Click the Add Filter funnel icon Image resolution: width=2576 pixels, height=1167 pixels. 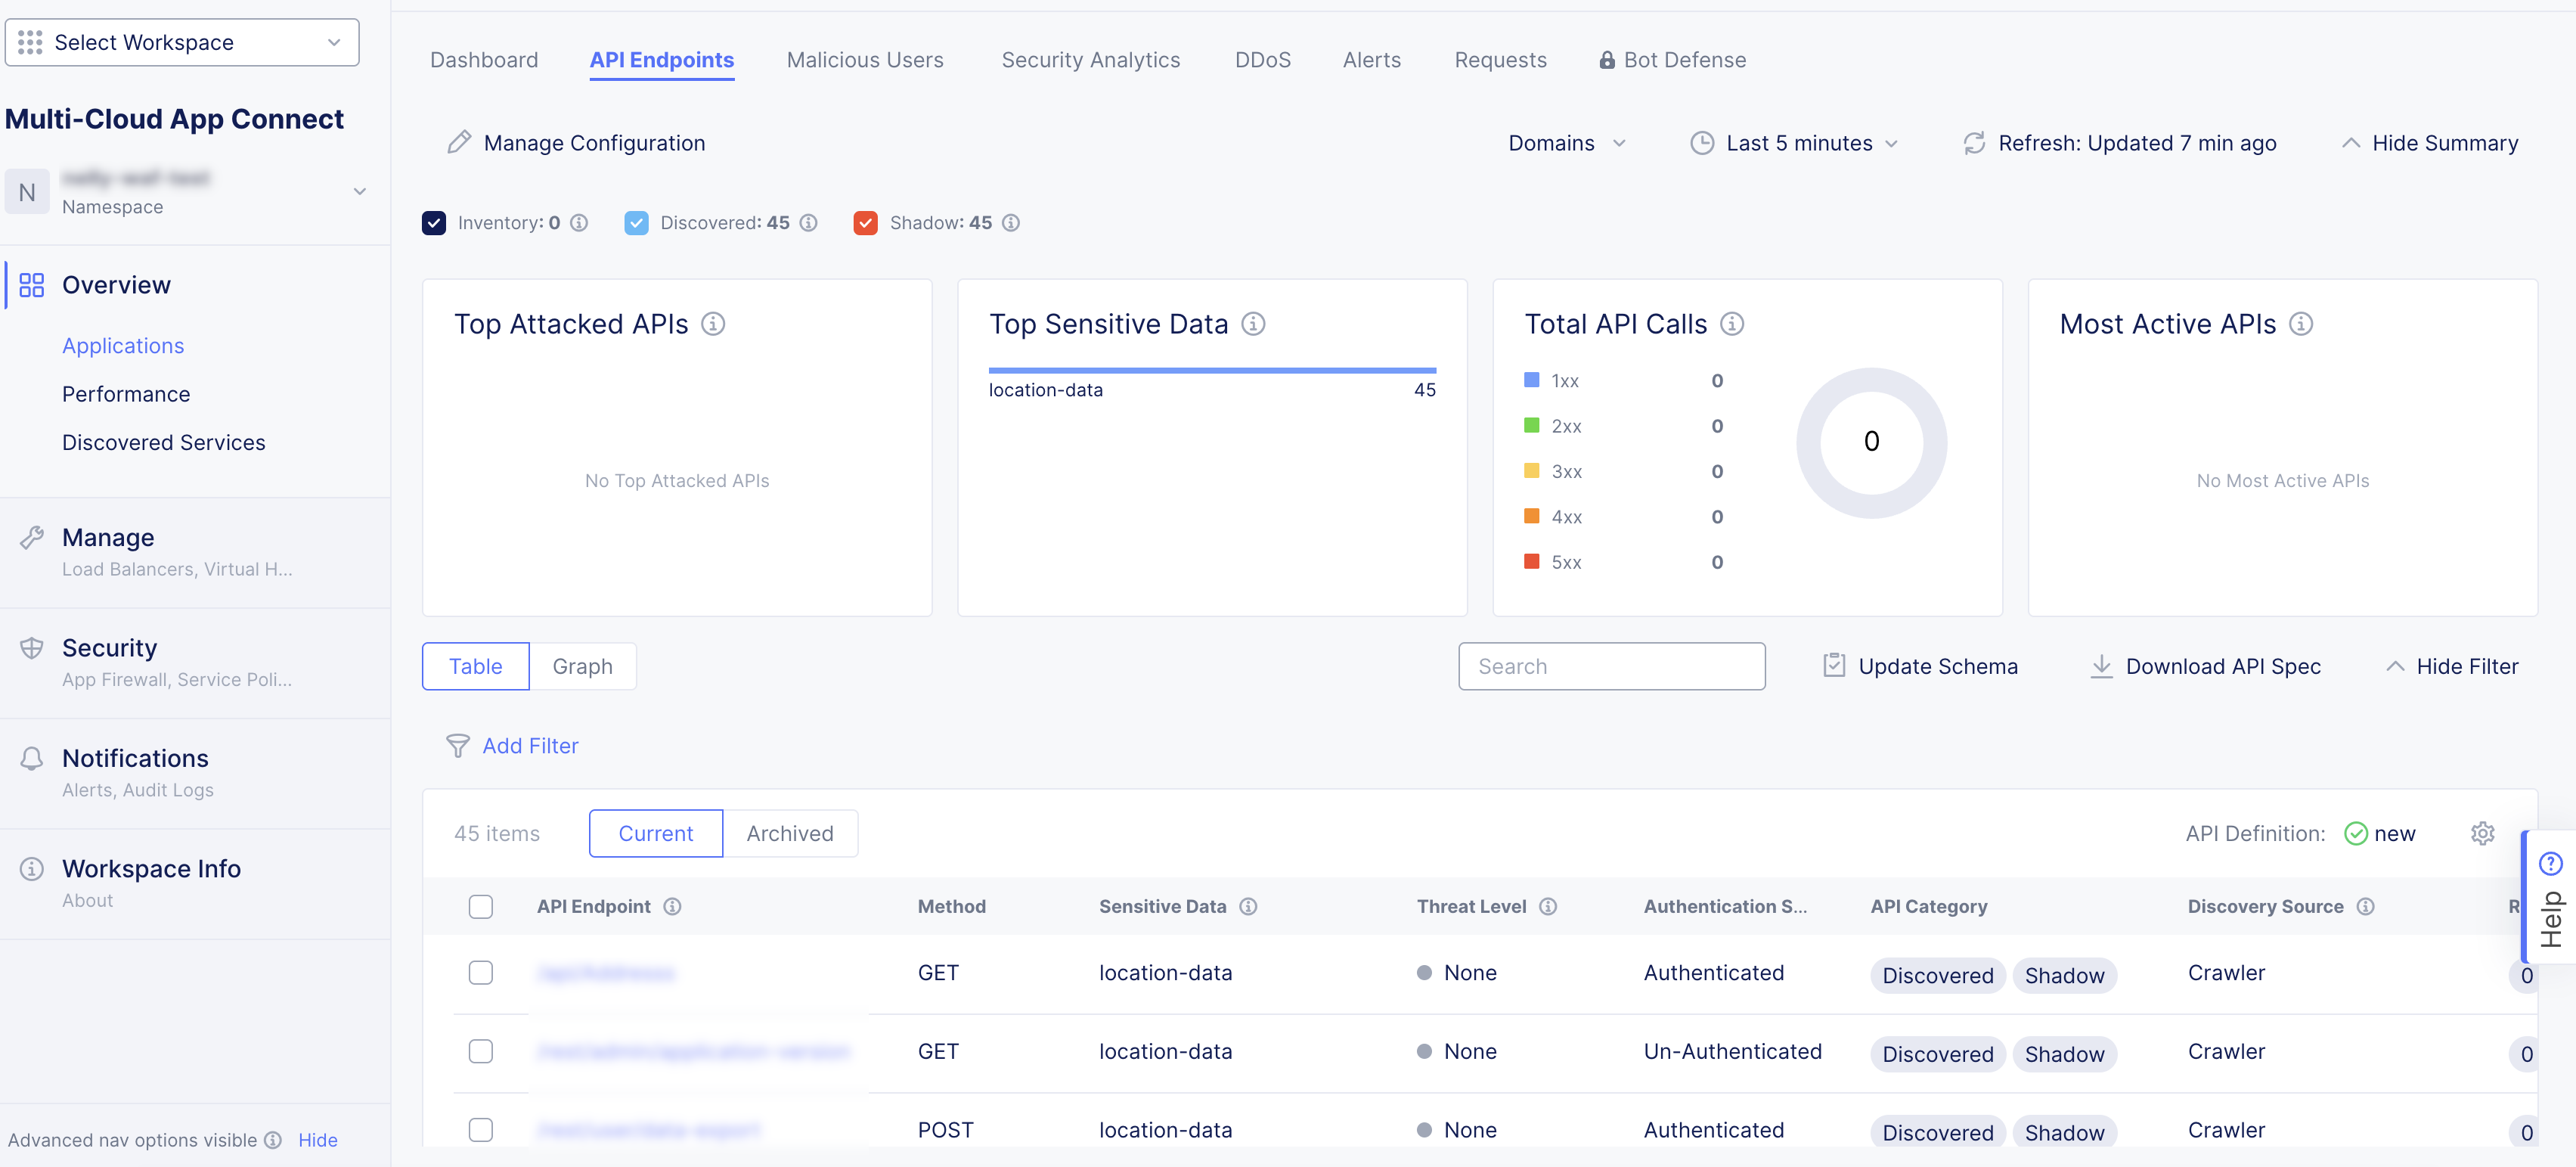point(457,746)
